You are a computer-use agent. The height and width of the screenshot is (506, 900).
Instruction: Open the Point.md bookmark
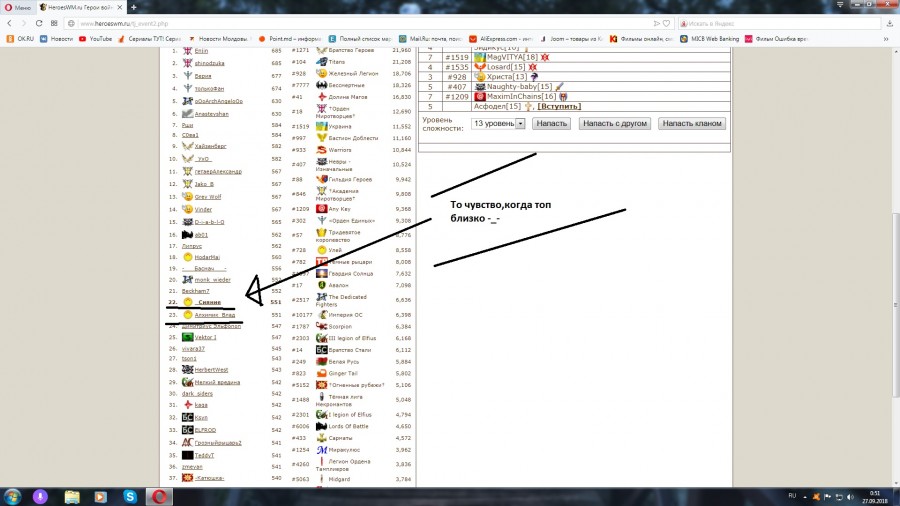tap(290, 39)
